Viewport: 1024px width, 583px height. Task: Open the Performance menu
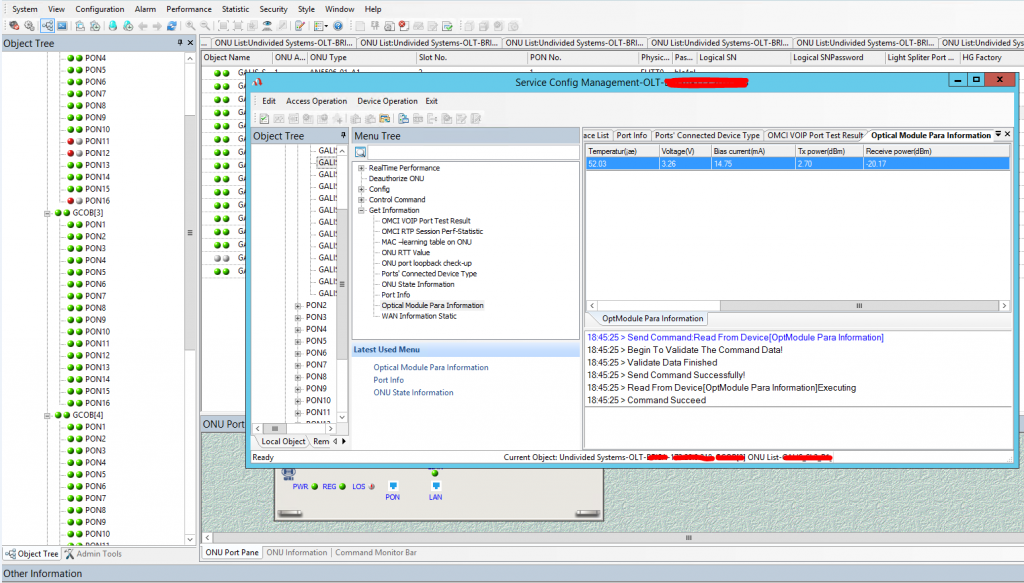[x=188, y=9]
